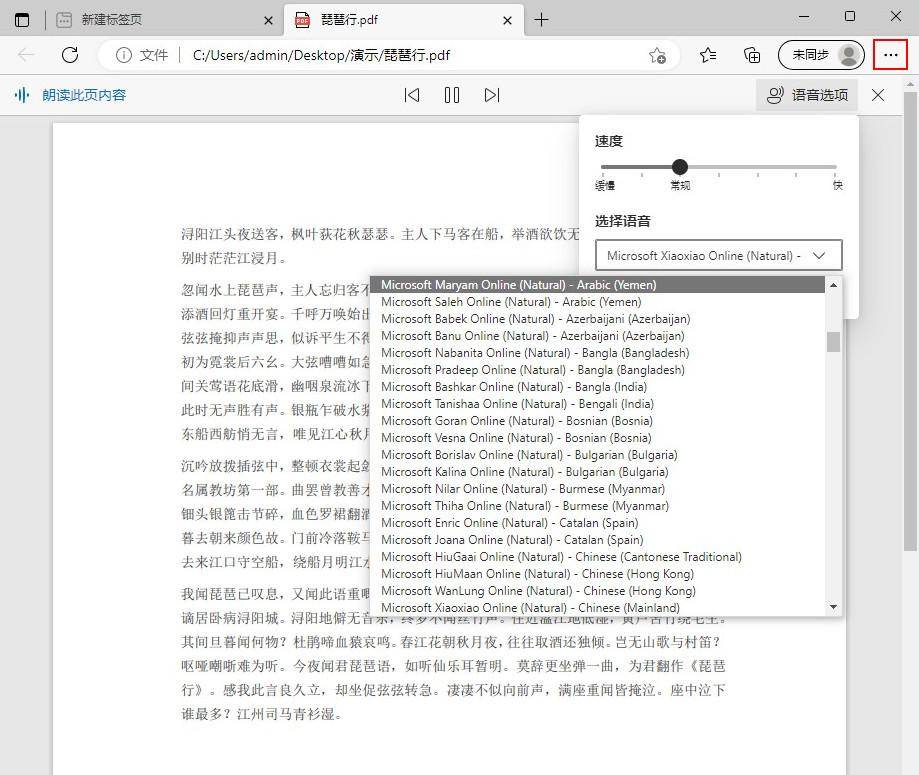Image resolution: width=919 pixels, height=775 pixels.
Task: Open the Collections icon
Action: pos(752,55)
